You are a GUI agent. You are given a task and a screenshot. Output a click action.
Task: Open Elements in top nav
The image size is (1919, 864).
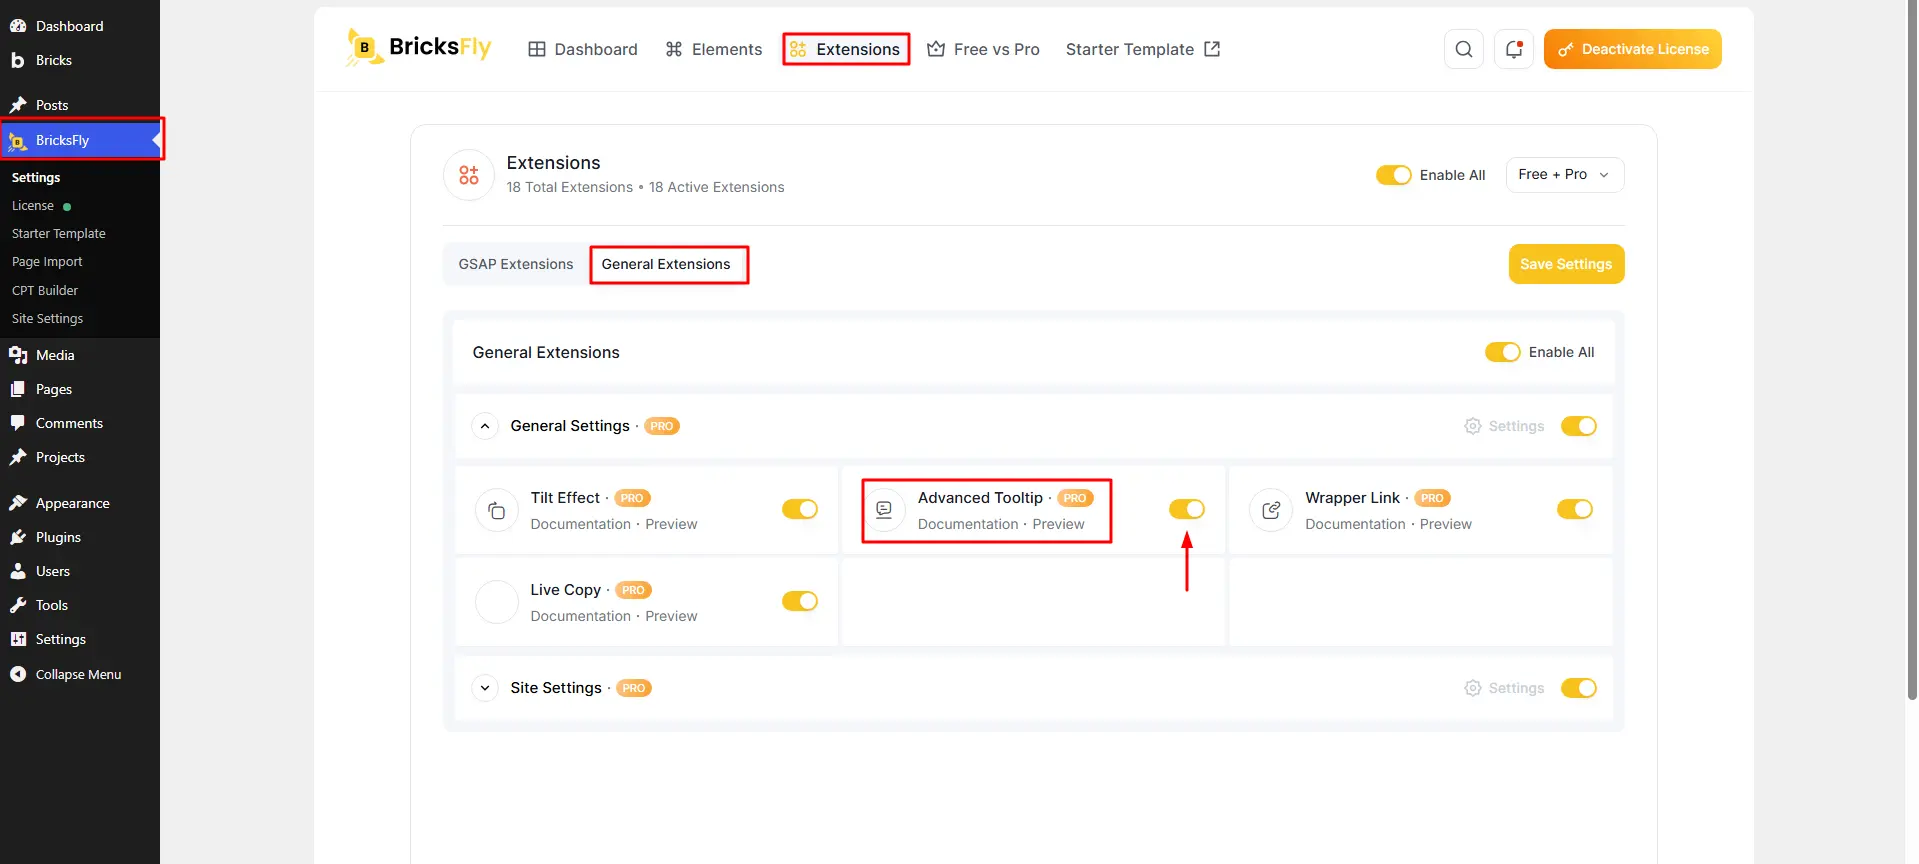click(x=714, y=49)
